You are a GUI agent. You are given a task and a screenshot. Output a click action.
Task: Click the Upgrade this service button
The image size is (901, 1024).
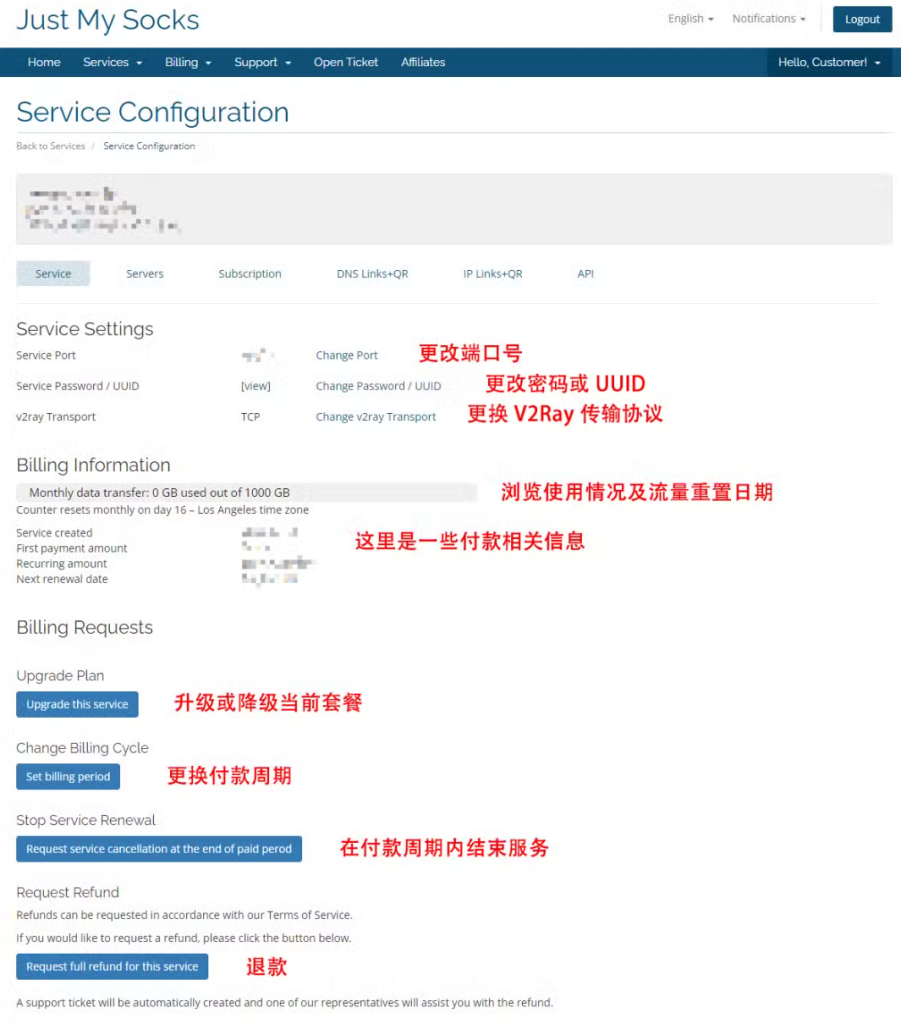click(77, 705)
